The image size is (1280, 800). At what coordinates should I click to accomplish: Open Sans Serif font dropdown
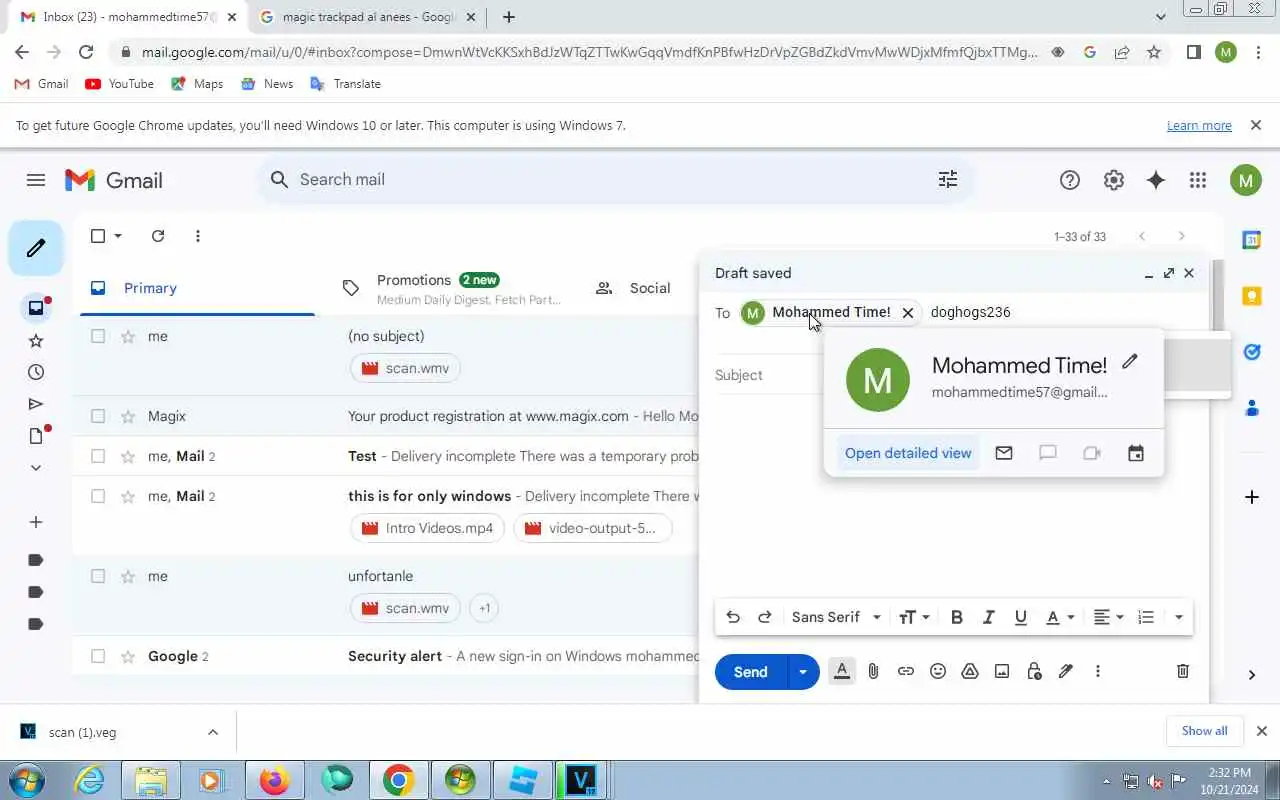(x=836, y=617)
